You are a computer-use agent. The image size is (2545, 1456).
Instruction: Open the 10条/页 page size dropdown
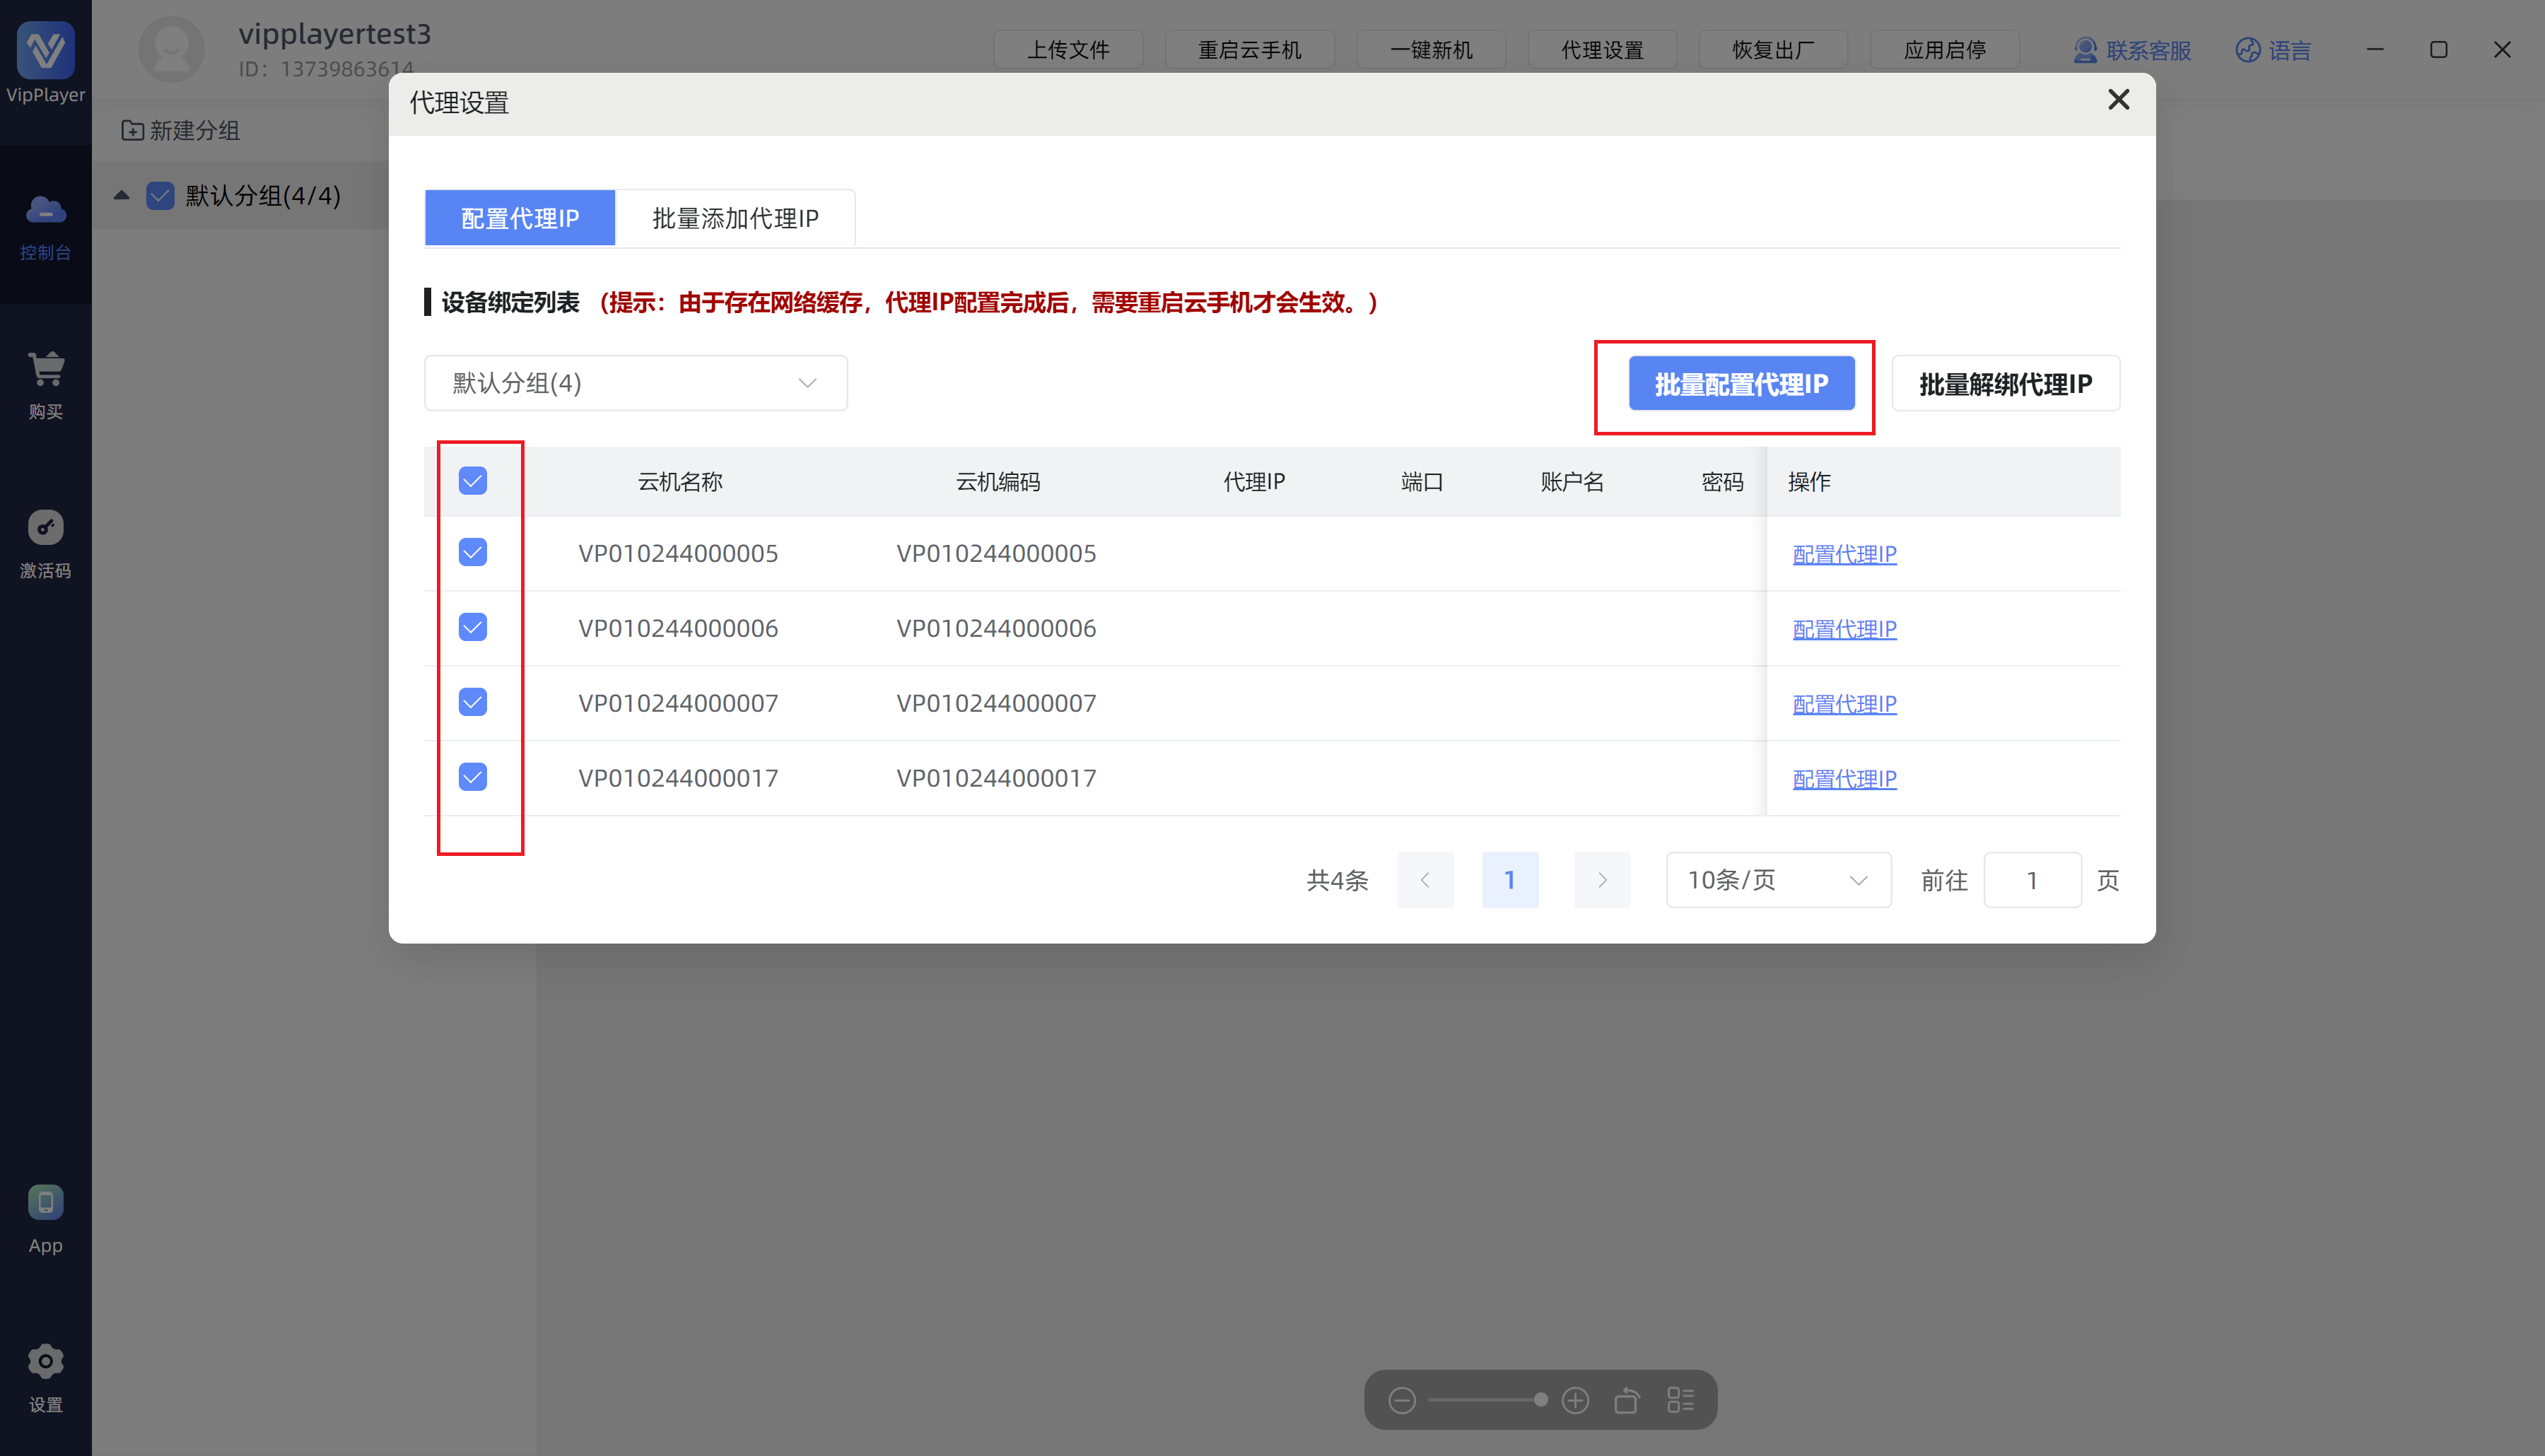pyautogui.click(x=1777, y=880)
